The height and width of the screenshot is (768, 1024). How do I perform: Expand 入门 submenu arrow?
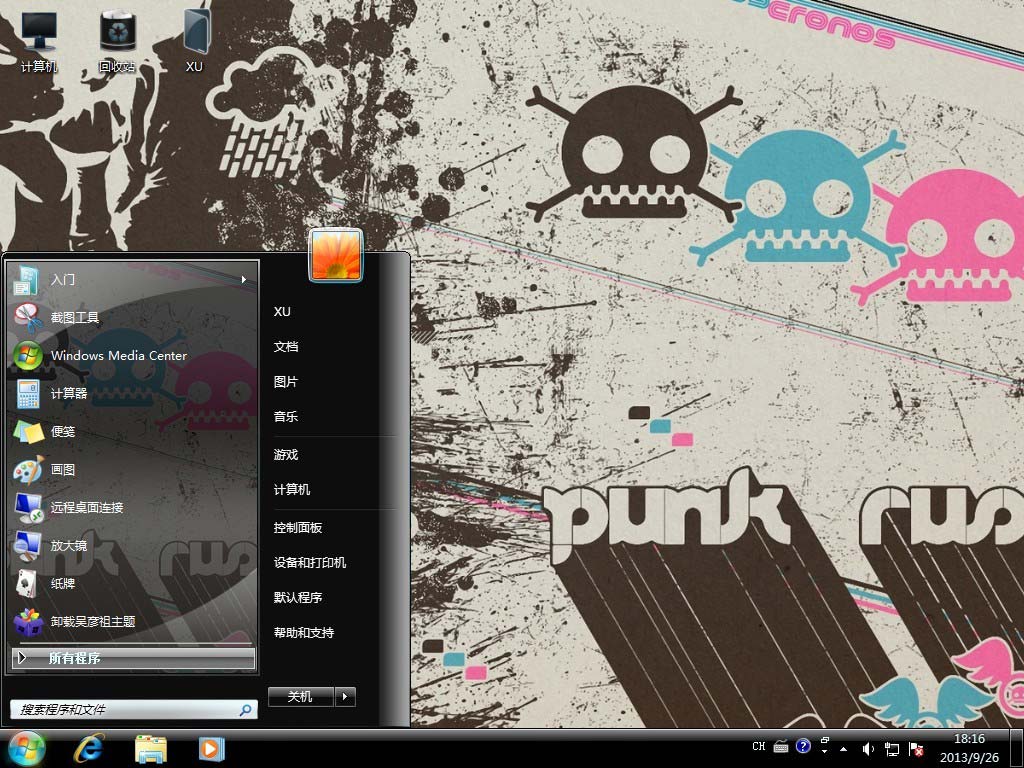click(x=244, y=280)
